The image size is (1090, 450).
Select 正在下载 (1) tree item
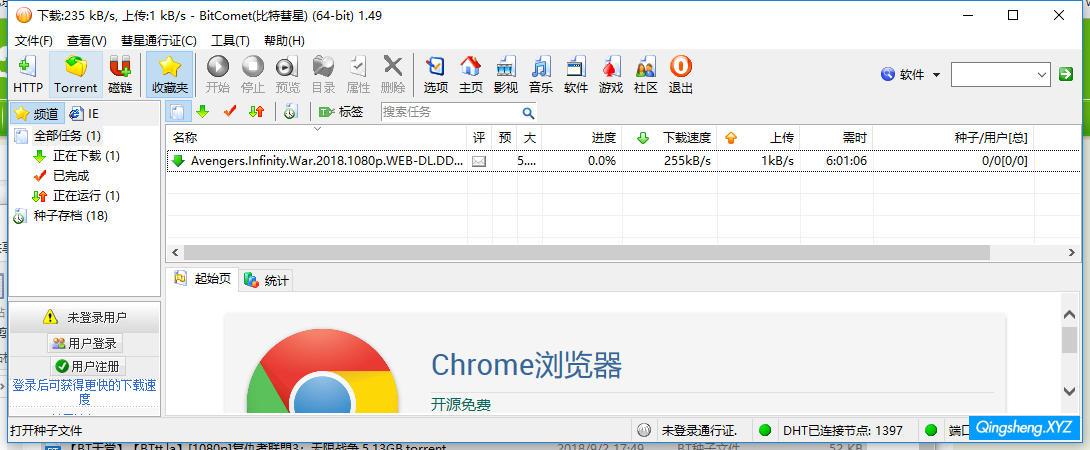[86, 156]
